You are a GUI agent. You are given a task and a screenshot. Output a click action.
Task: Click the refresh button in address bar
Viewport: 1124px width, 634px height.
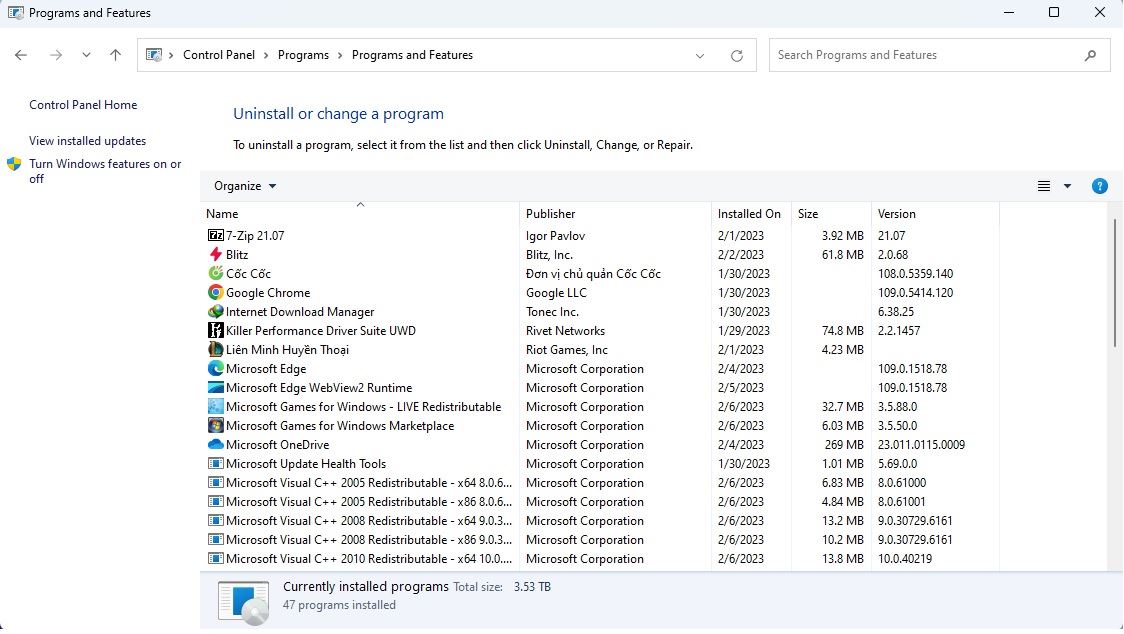737,56
